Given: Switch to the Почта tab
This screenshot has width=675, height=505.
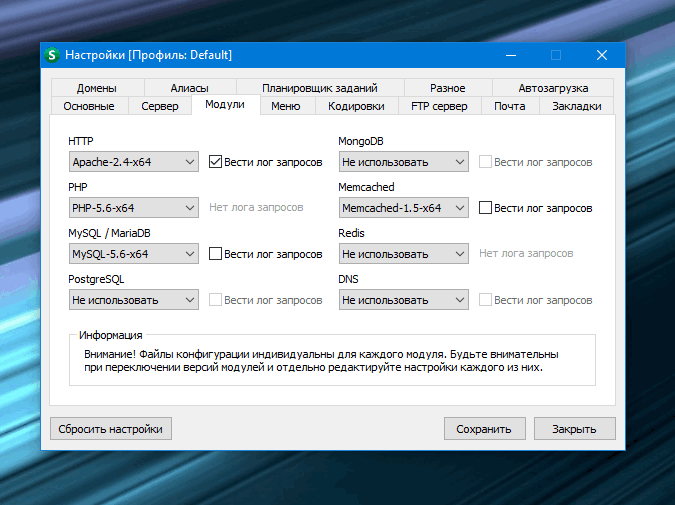Looking at the screenshot, I should pyautogui.click(x=510, y=106).
